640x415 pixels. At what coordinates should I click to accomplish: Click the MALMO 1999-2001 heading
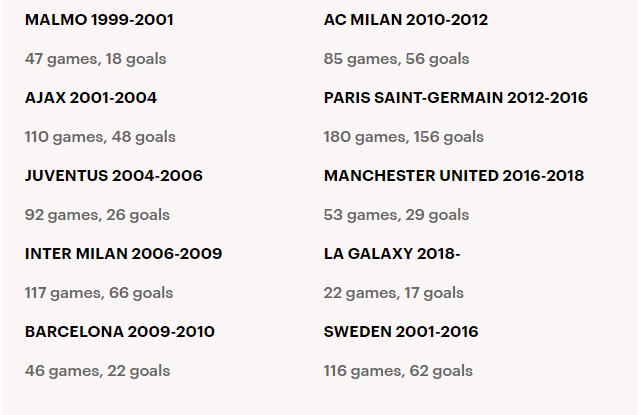pos(99,20)
